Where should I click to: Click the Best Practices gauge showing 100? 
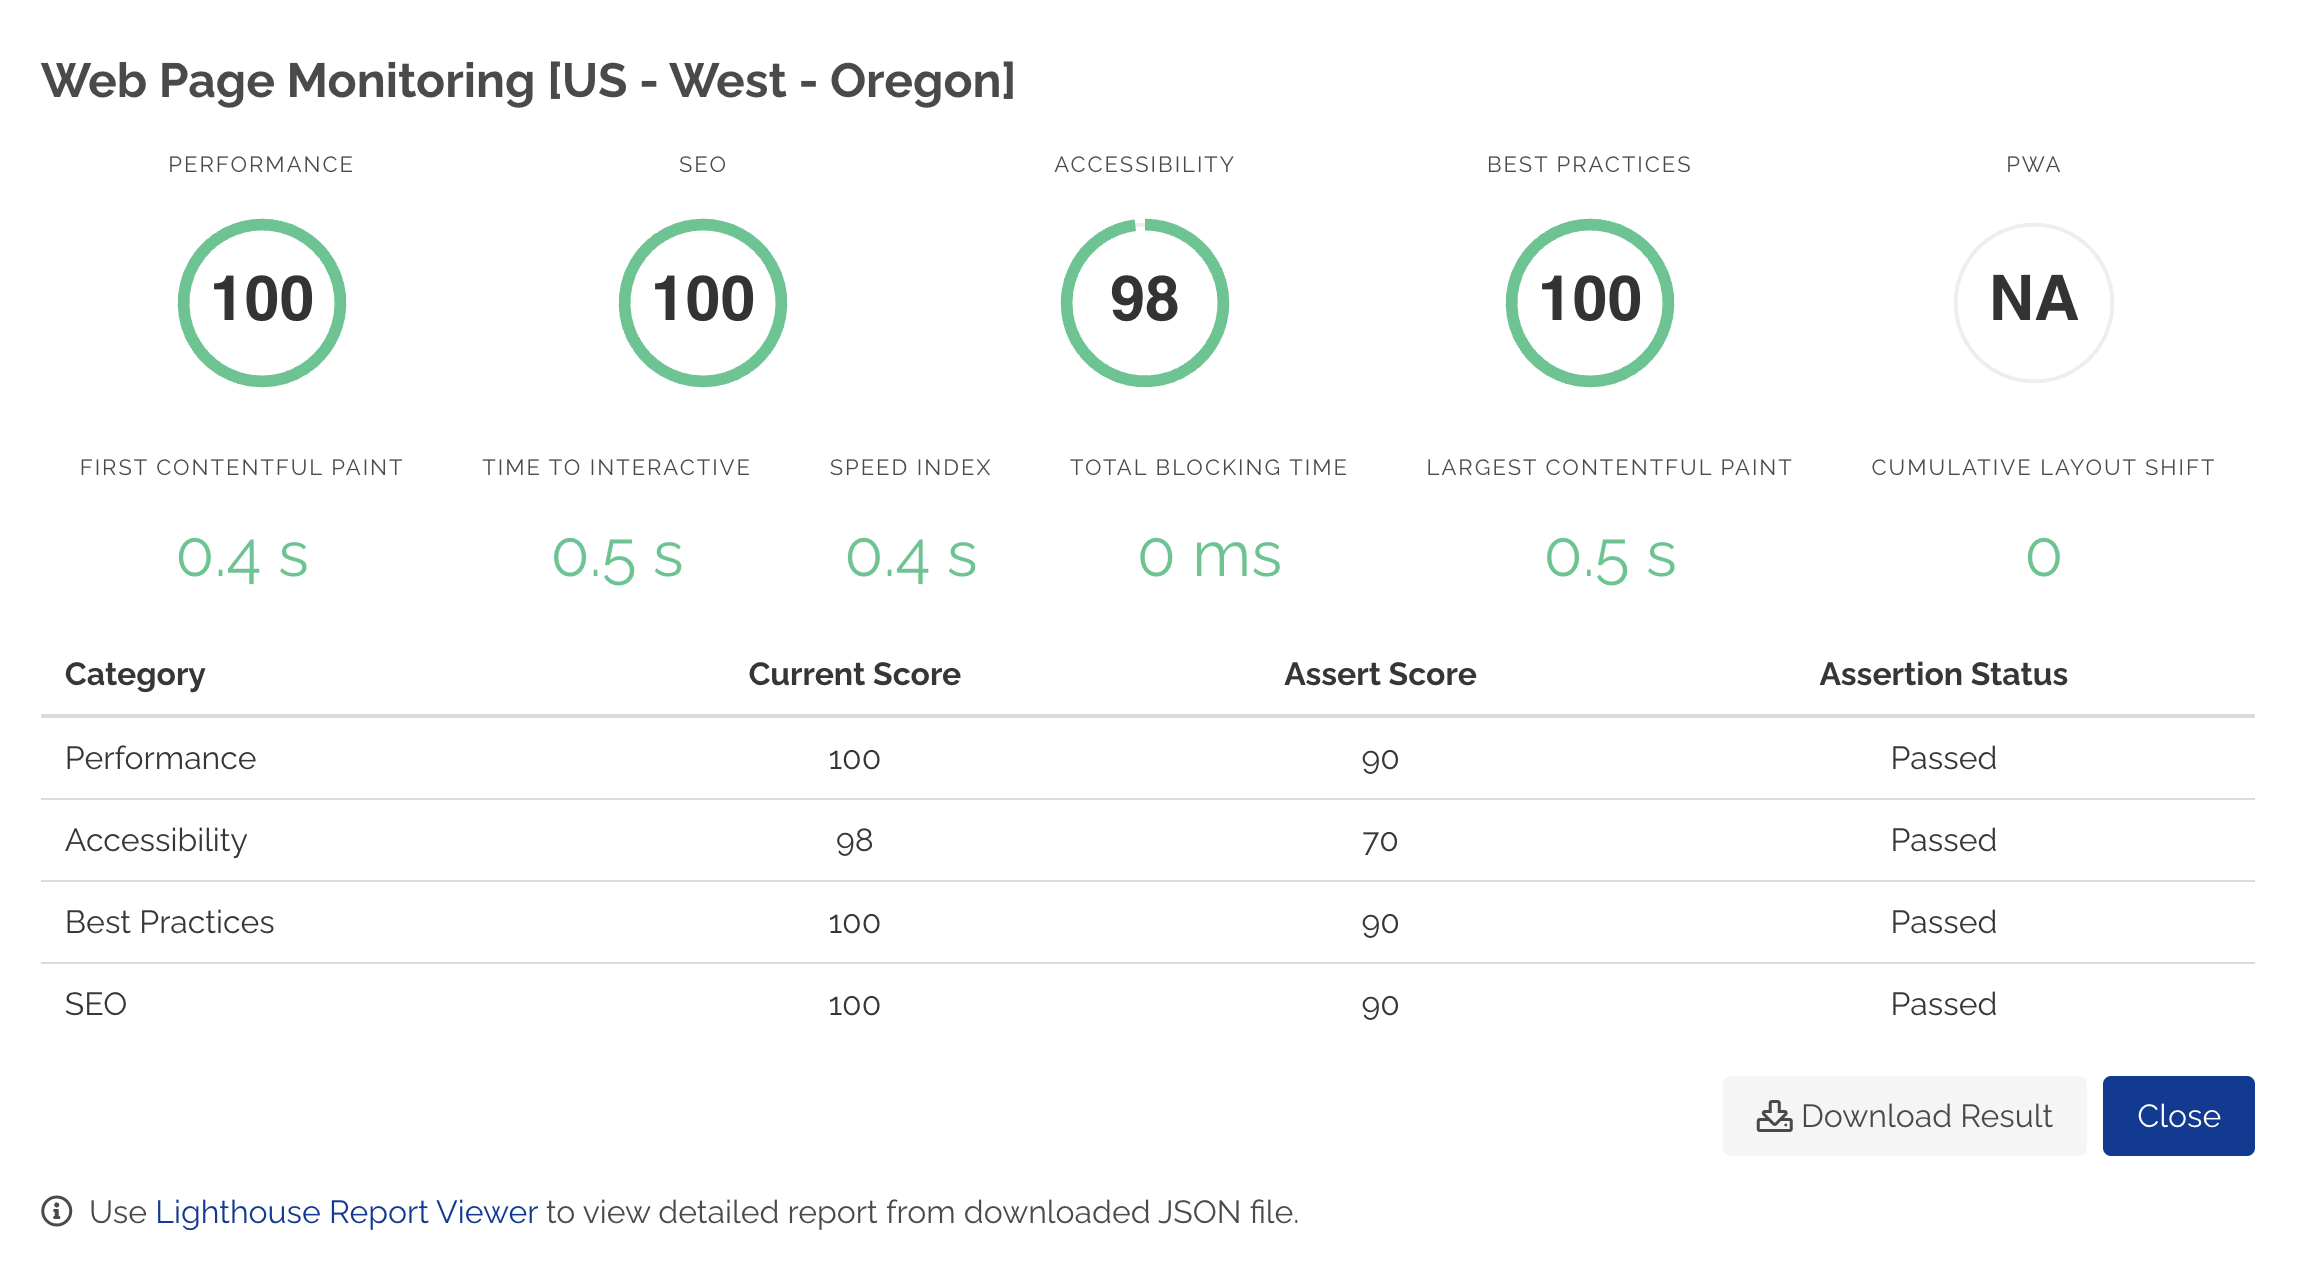[1588, 301]
